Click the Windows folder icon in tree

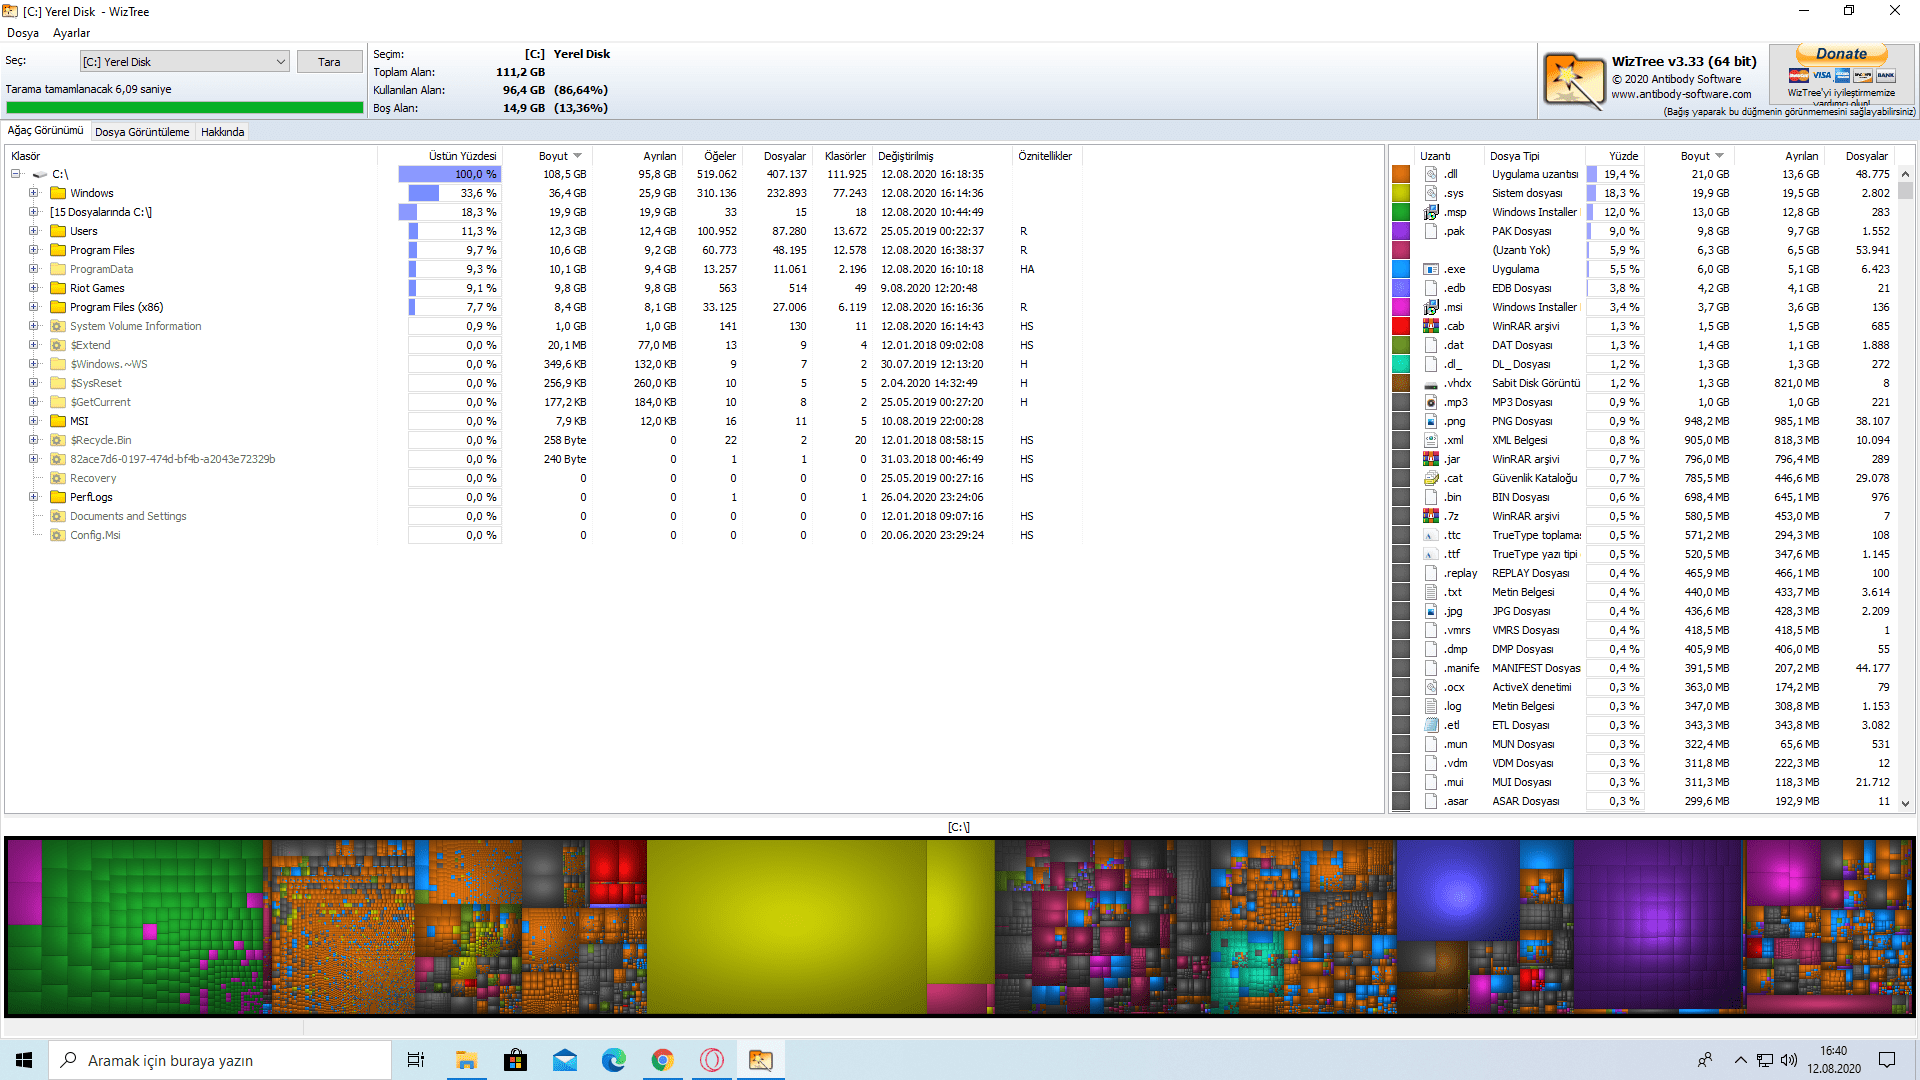[58, 193]
